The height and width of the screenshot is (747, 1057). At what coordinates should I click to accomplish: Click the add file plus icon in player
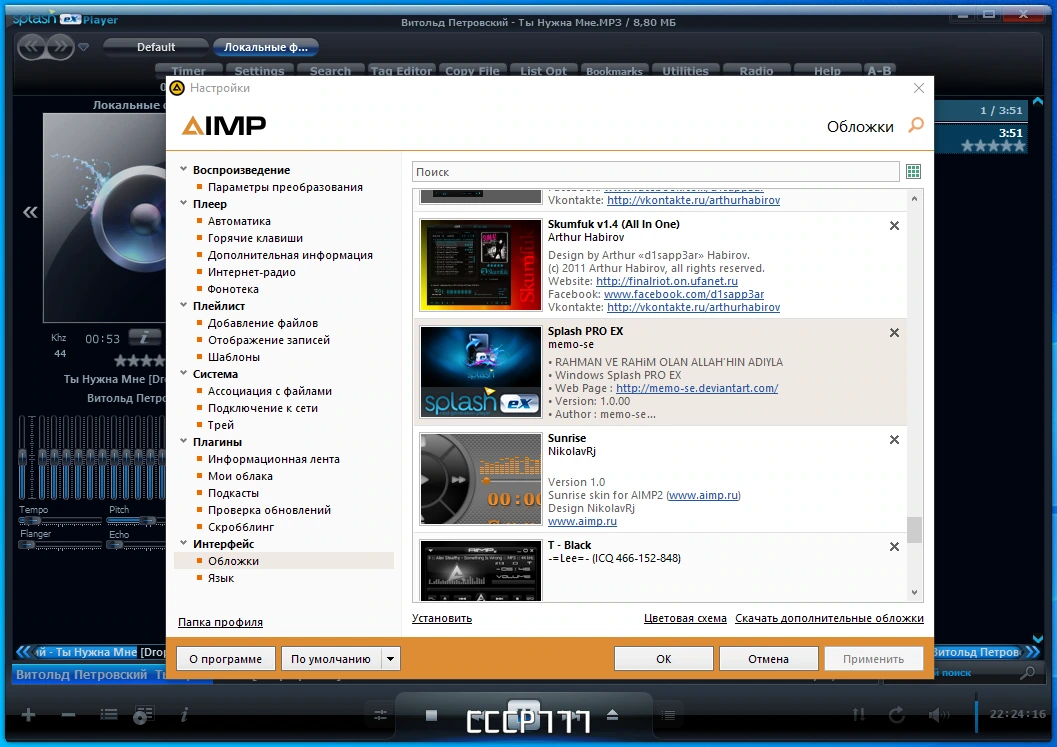(28, 715)
